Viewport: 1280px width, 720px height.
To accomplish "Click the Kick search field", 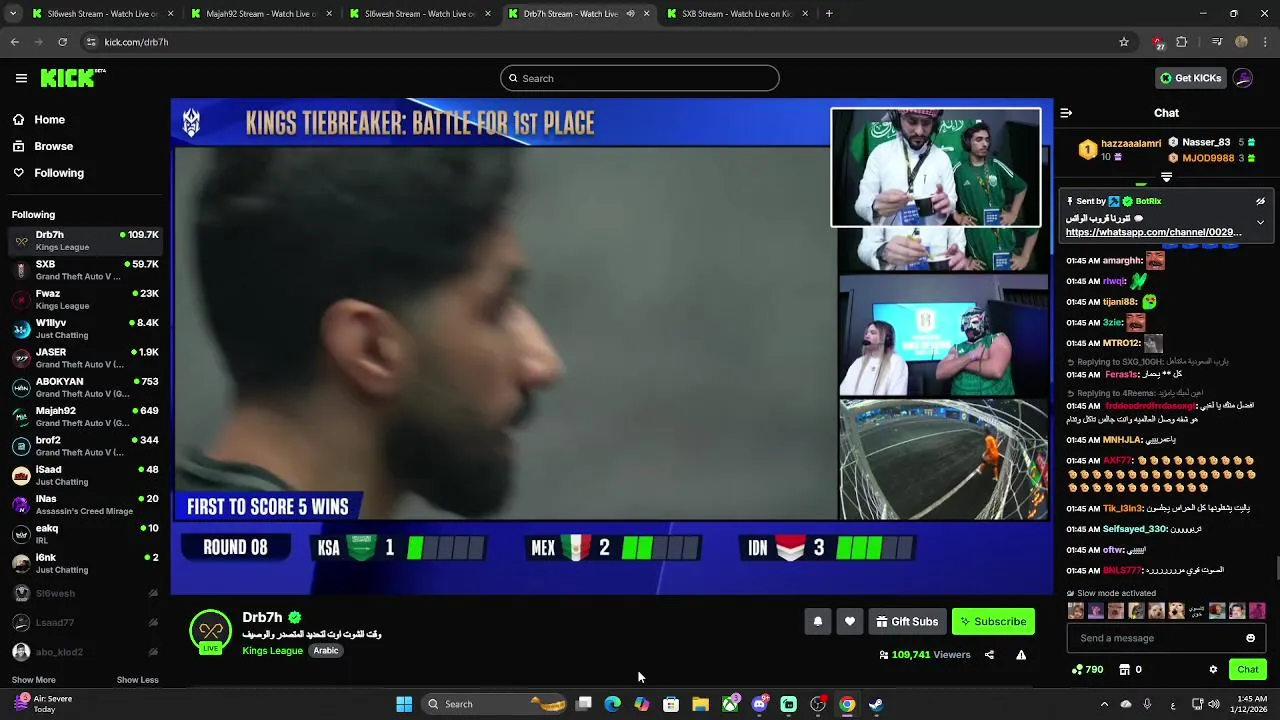I will 640,78.
